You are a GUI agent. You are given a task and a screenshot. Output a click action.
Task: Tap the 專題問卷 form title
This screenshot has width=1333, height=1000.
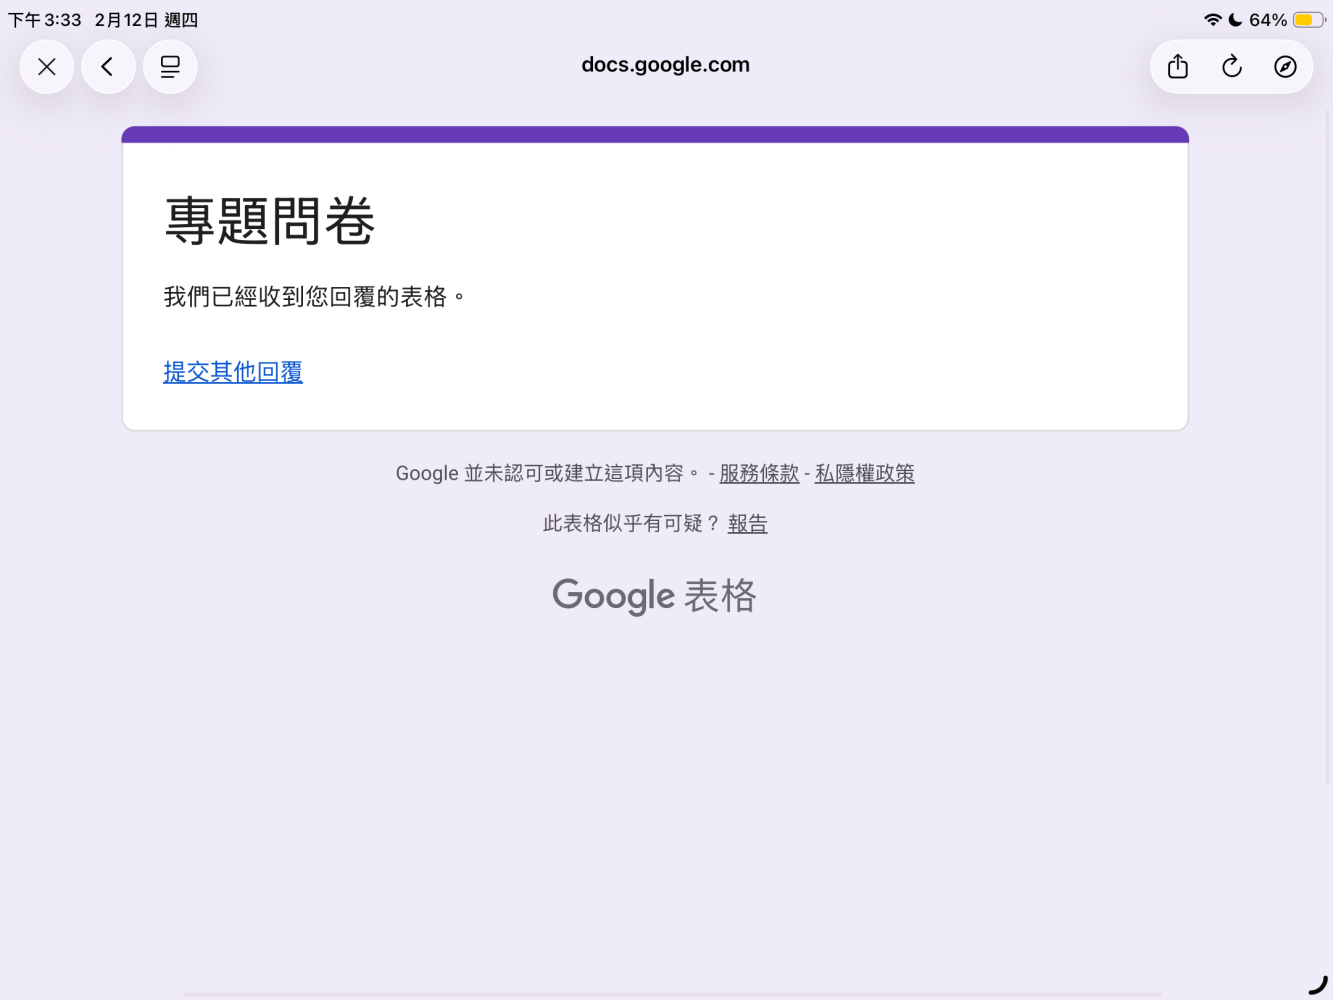(270, 221)
